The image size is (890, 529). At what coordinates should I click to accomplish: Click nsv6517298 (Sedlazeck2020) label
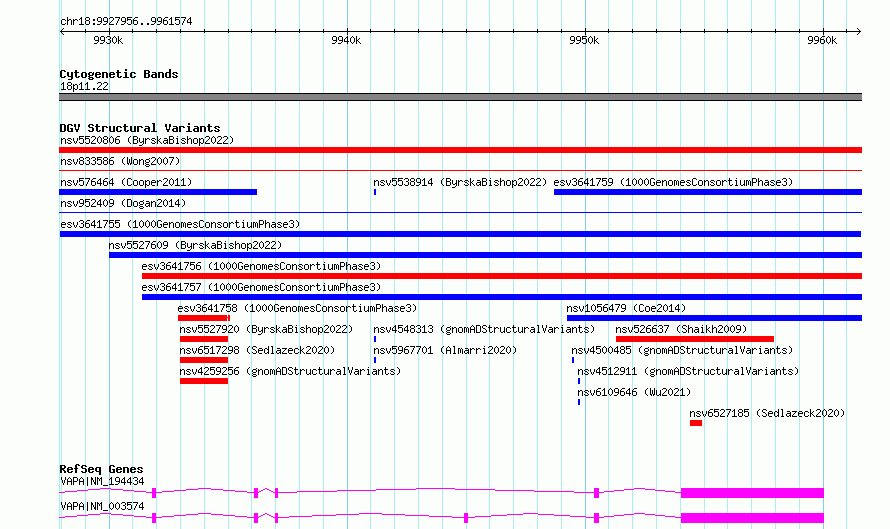(x=257, y=350)
